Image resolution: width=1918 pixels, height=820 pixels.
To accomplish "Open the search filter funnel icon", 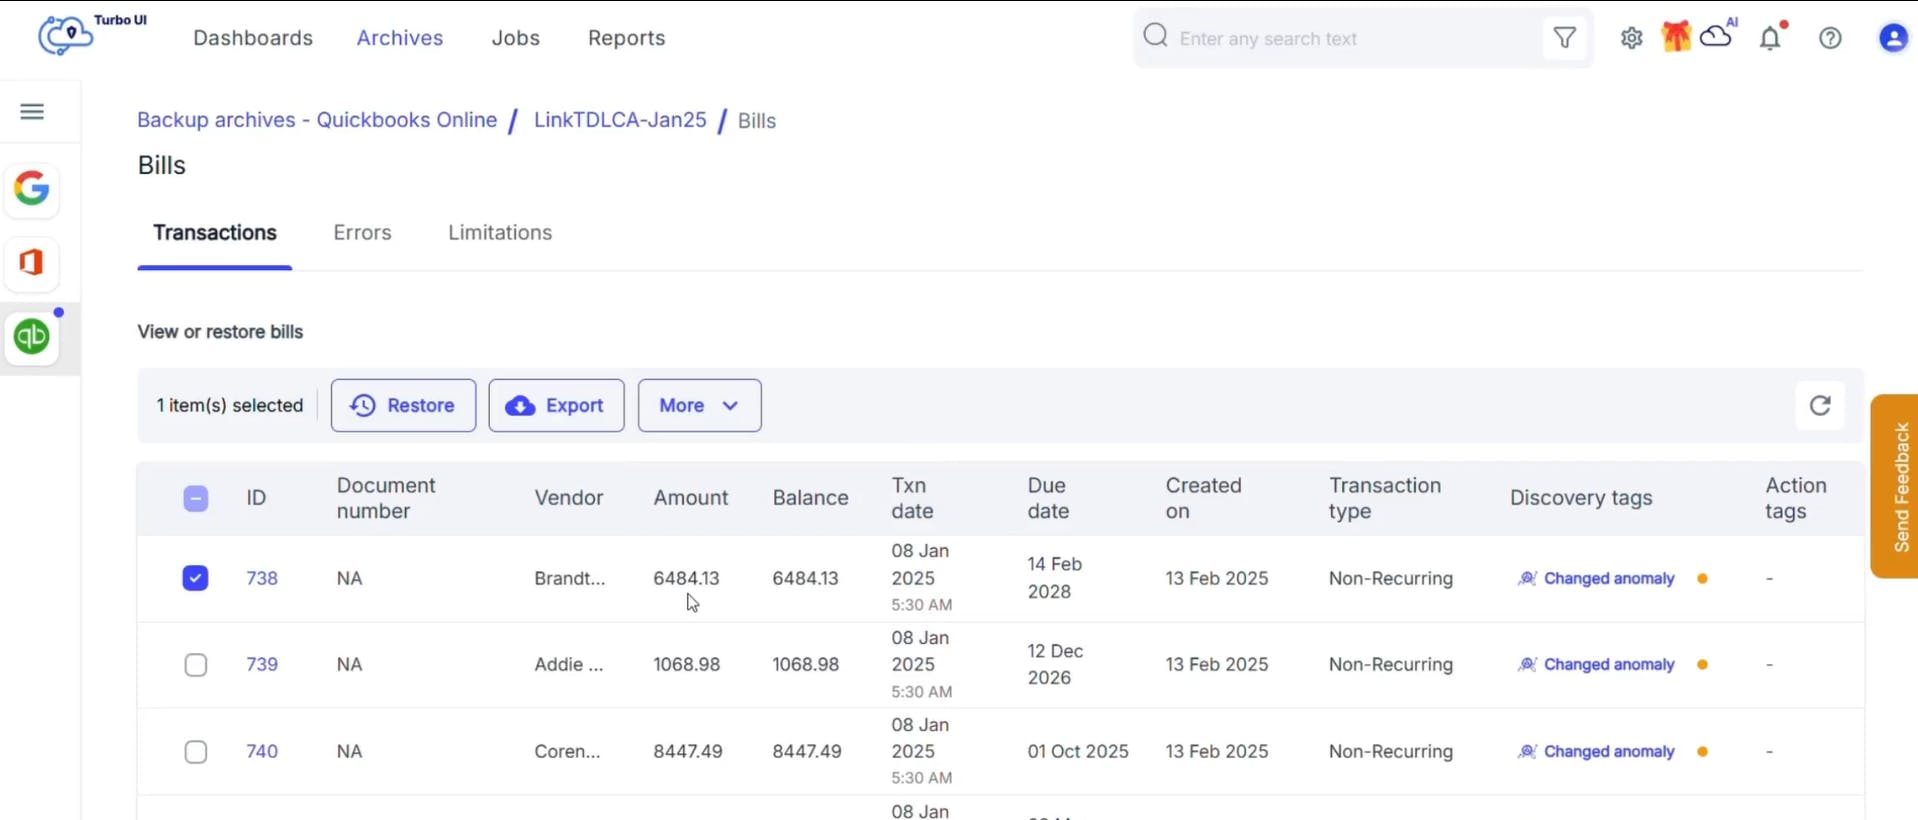I will (x=1564, y=38).
